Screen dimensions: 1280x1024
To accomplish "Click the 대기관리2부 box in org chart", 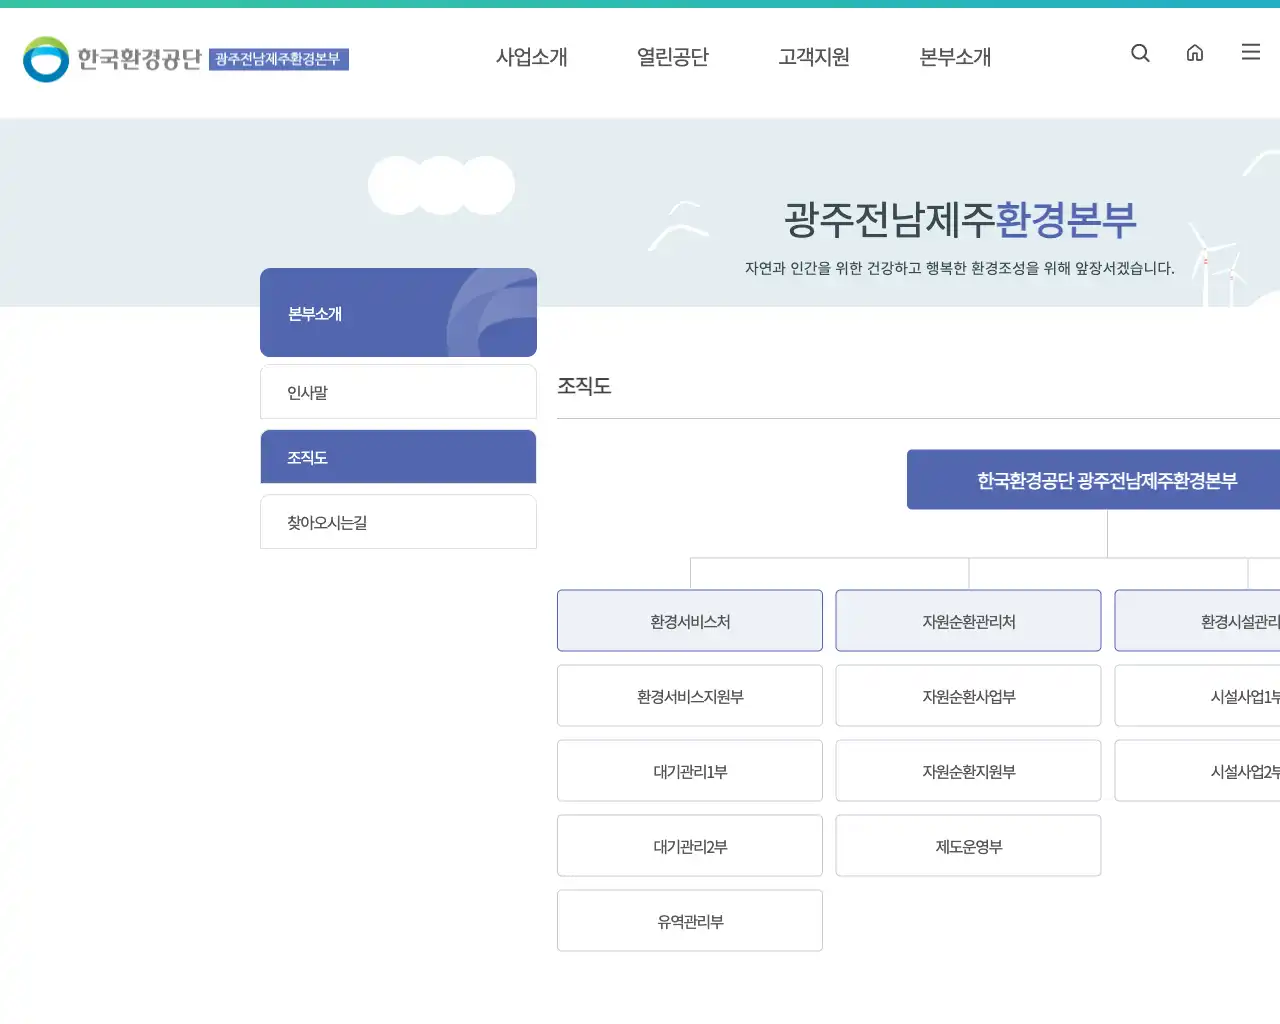I will (x=689, y=845).
